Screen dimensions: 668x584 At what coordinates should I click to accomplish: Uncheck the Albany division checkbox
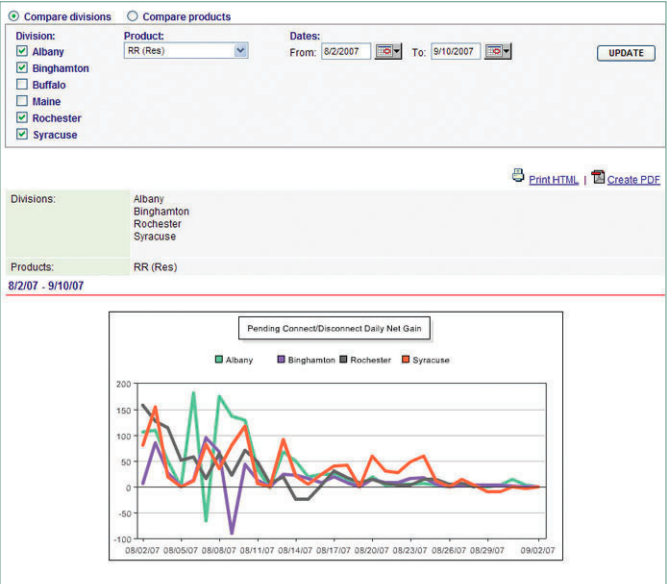click(x=22, y=51)
